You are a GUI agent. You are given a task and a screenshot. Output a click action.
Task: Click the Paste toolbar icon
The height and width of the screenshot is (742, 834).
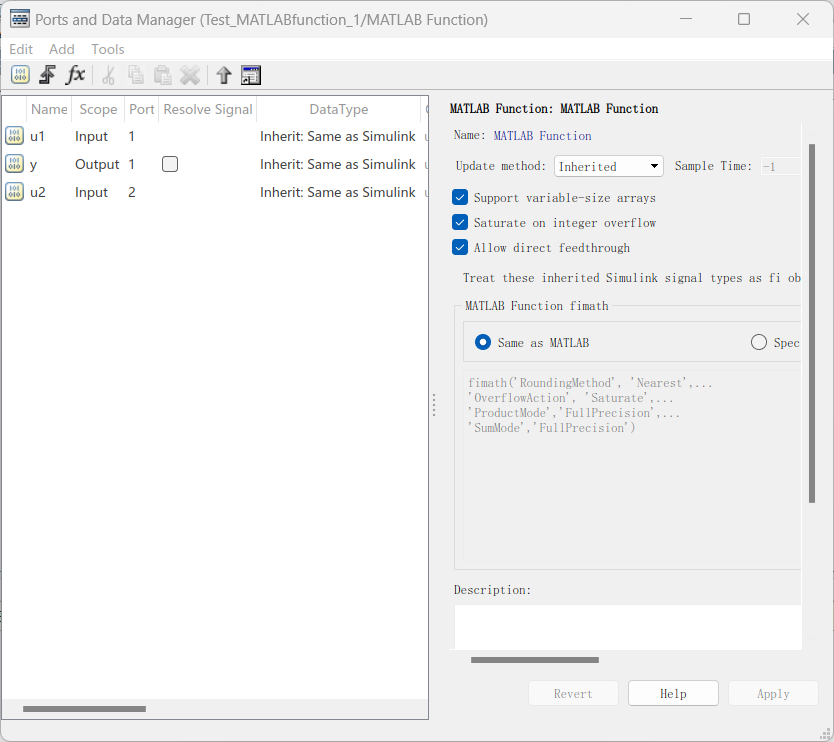(x=162, y=75)
